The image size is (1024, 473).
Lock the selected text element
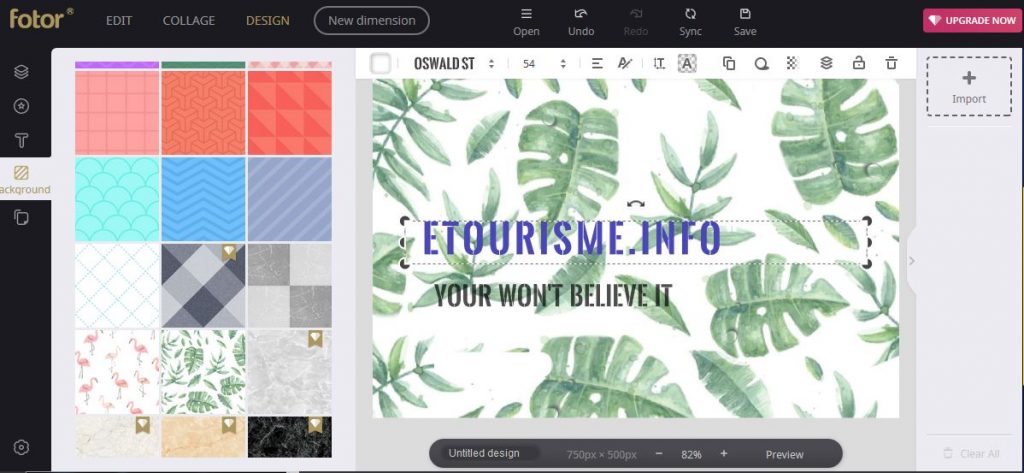tap(859, 63)
